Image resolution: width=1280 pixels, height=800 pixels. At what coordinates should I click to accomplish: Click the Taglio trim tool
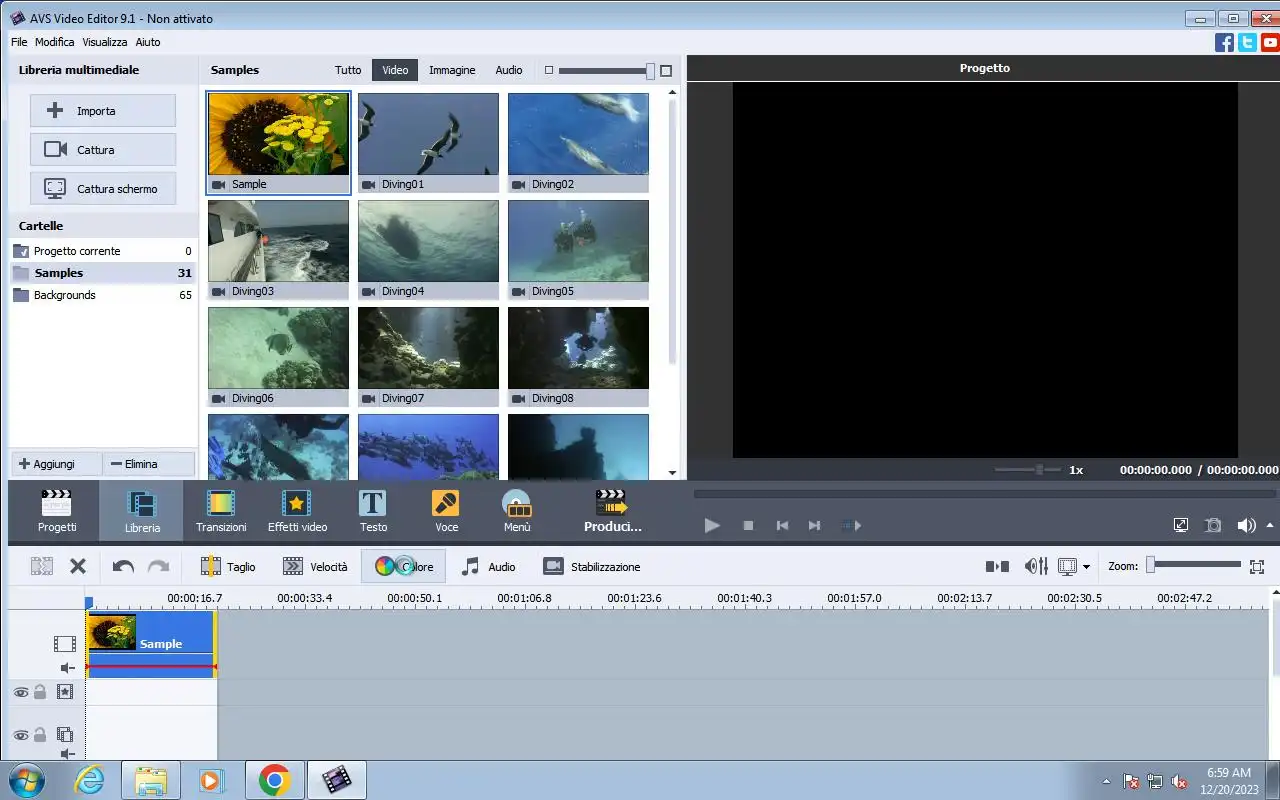point(228,566)
